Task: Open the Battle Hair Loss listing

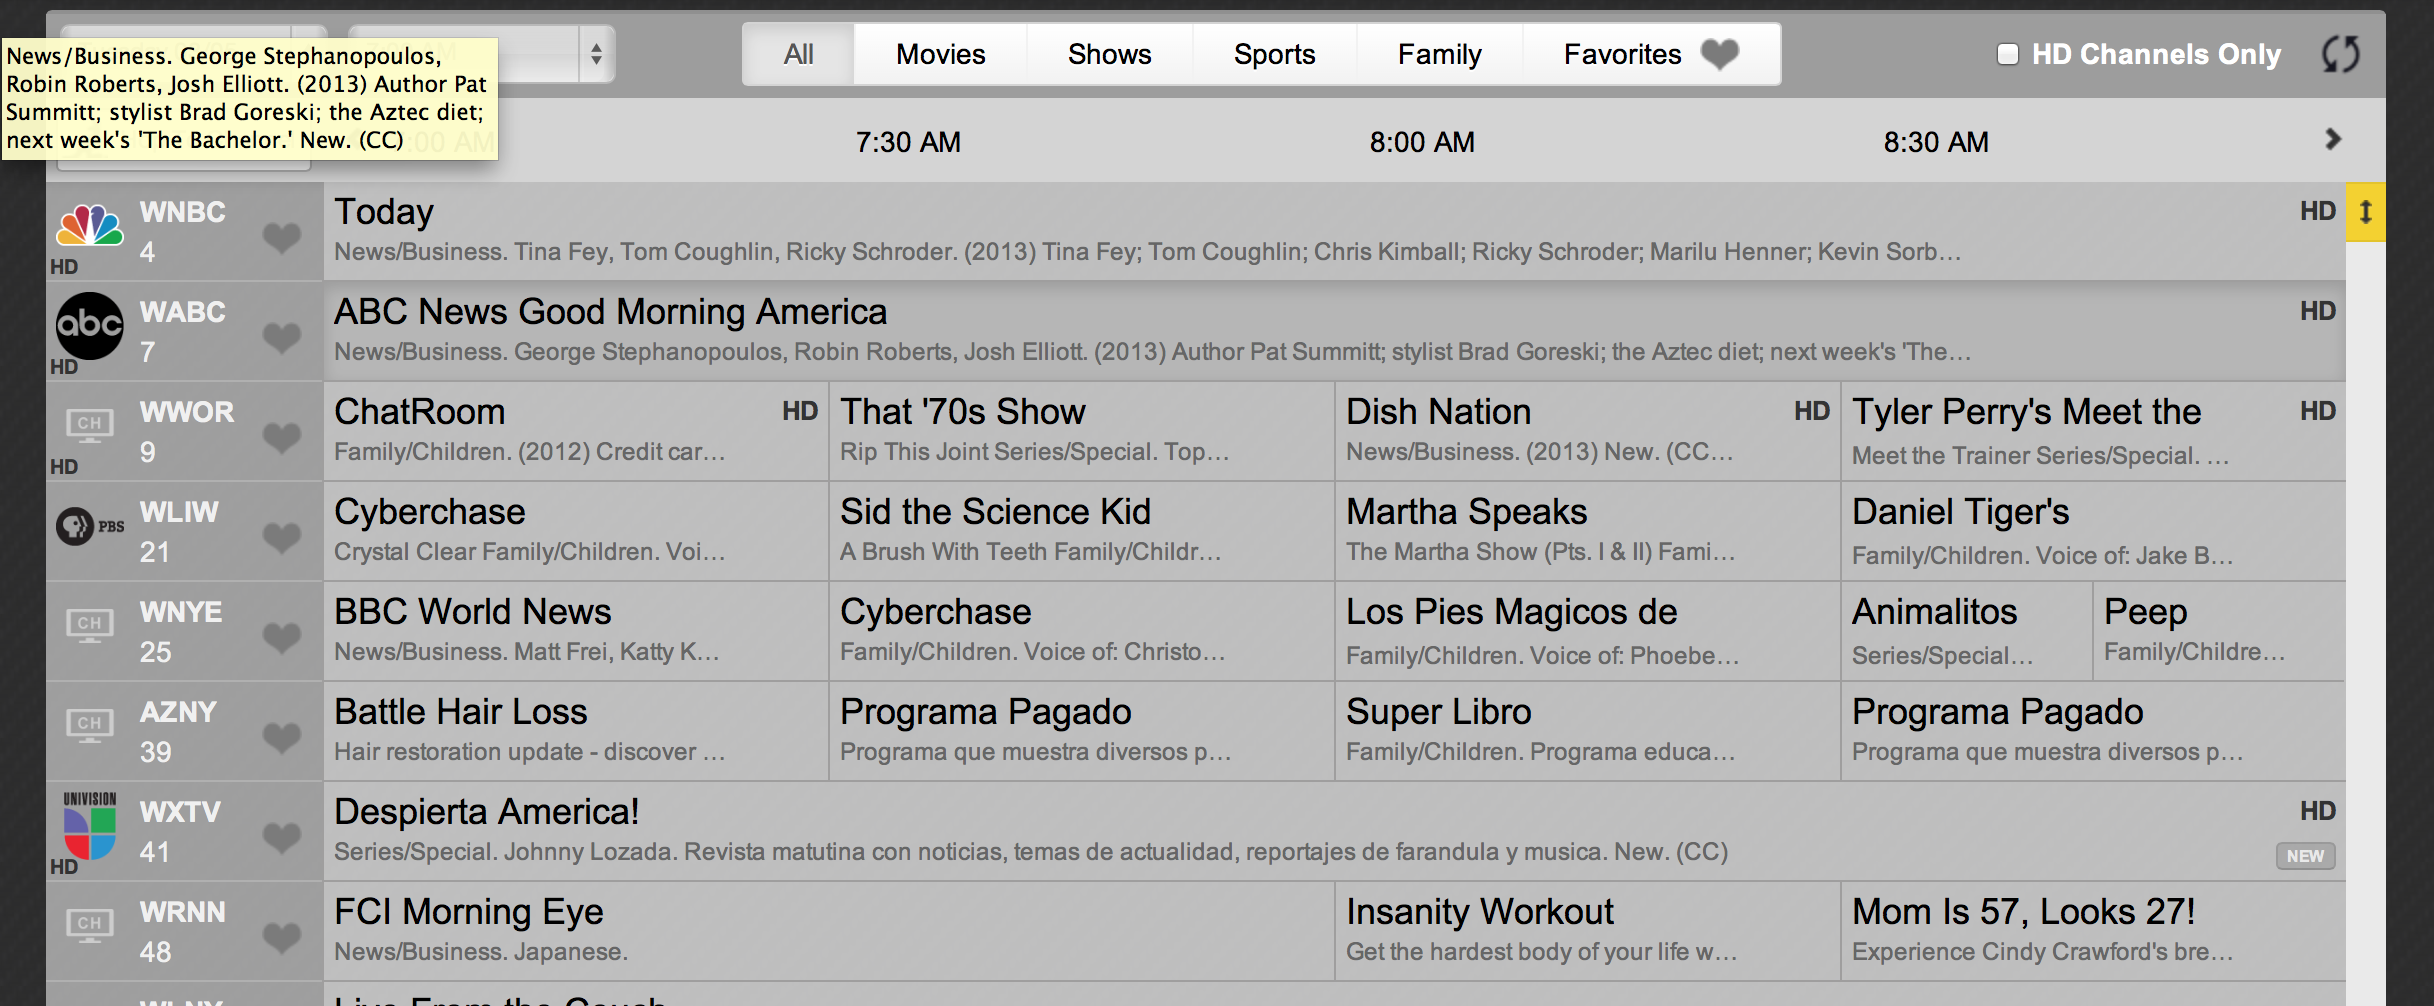Action: coord(576,731)
